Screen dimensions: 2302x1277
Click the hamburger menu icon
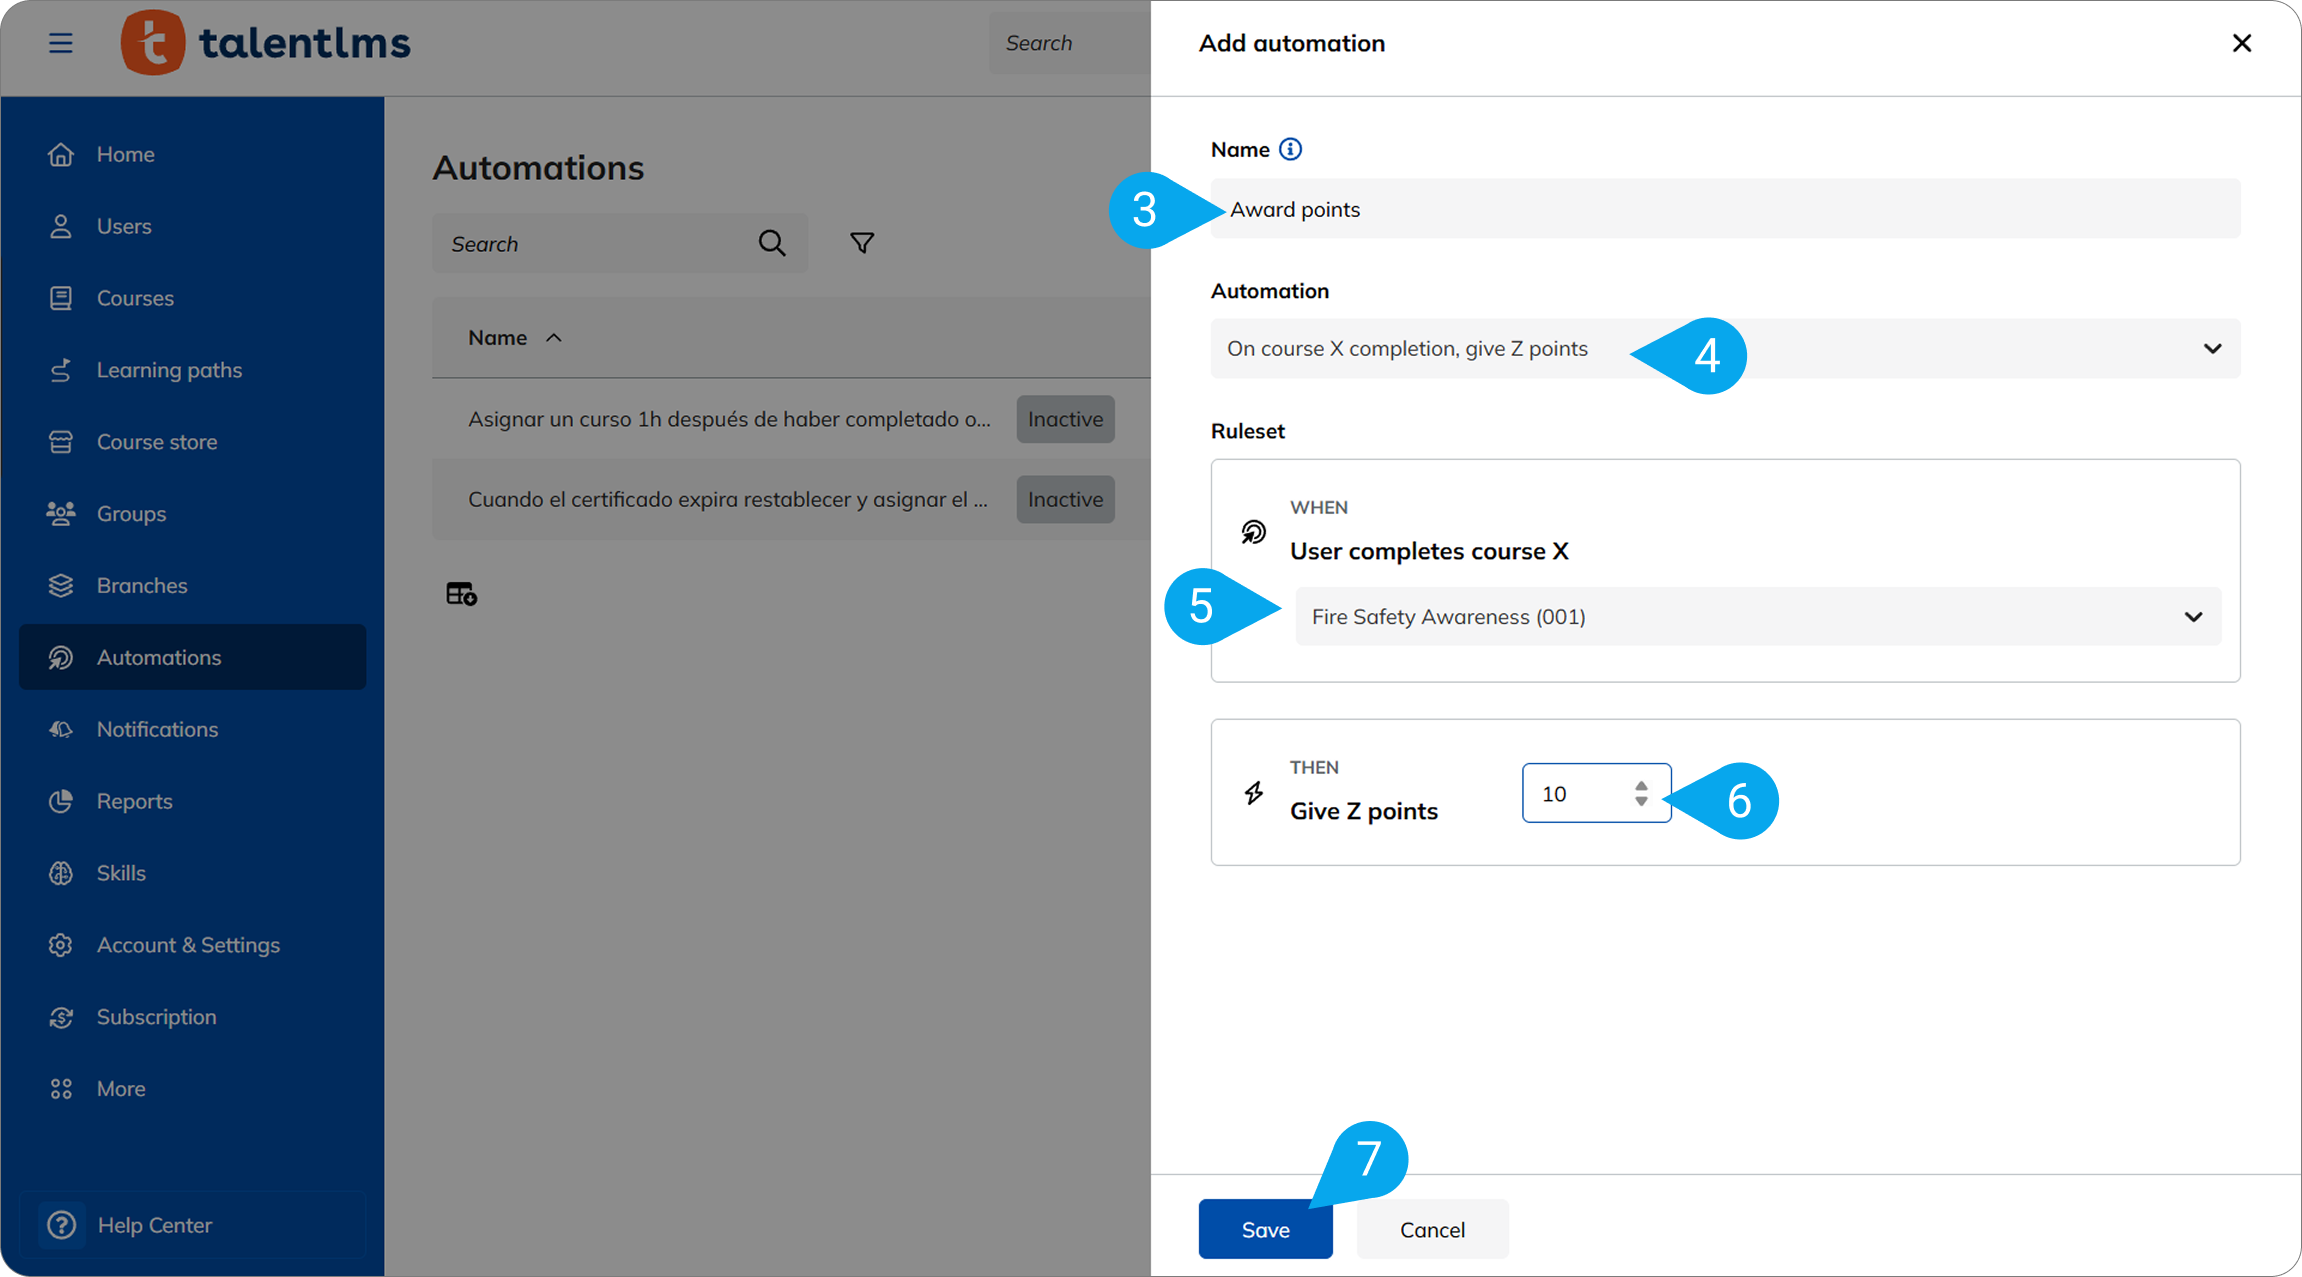coord(61,43)
